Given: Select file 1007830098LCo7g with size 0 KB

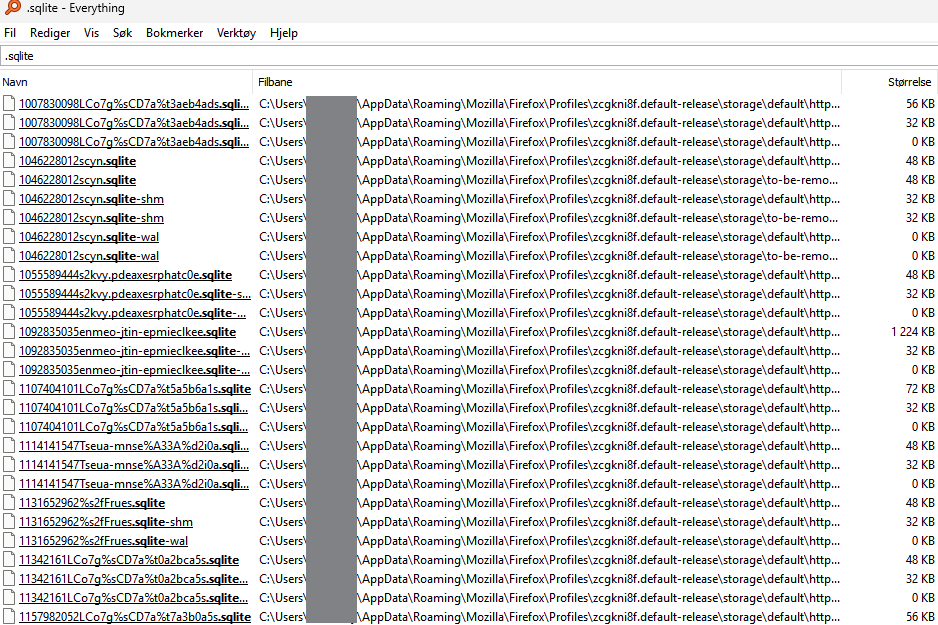Looking at the screenshot, I should (134, 142).
